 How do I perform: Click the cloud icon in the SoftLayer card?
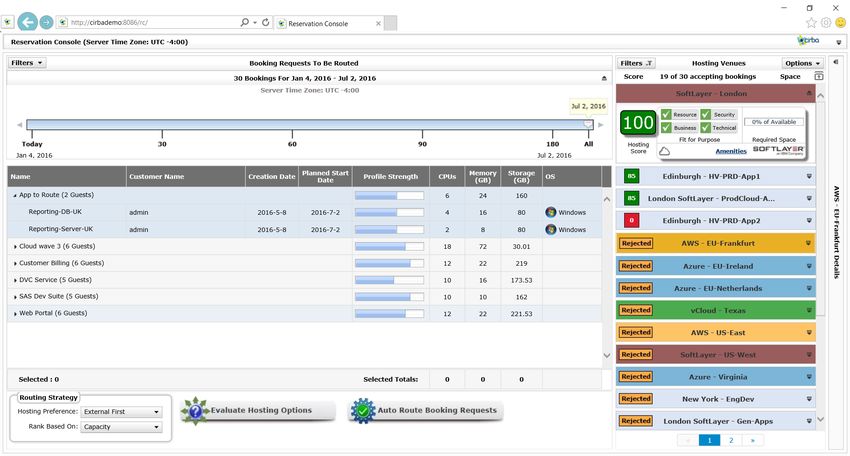click(x=664, y=151)
